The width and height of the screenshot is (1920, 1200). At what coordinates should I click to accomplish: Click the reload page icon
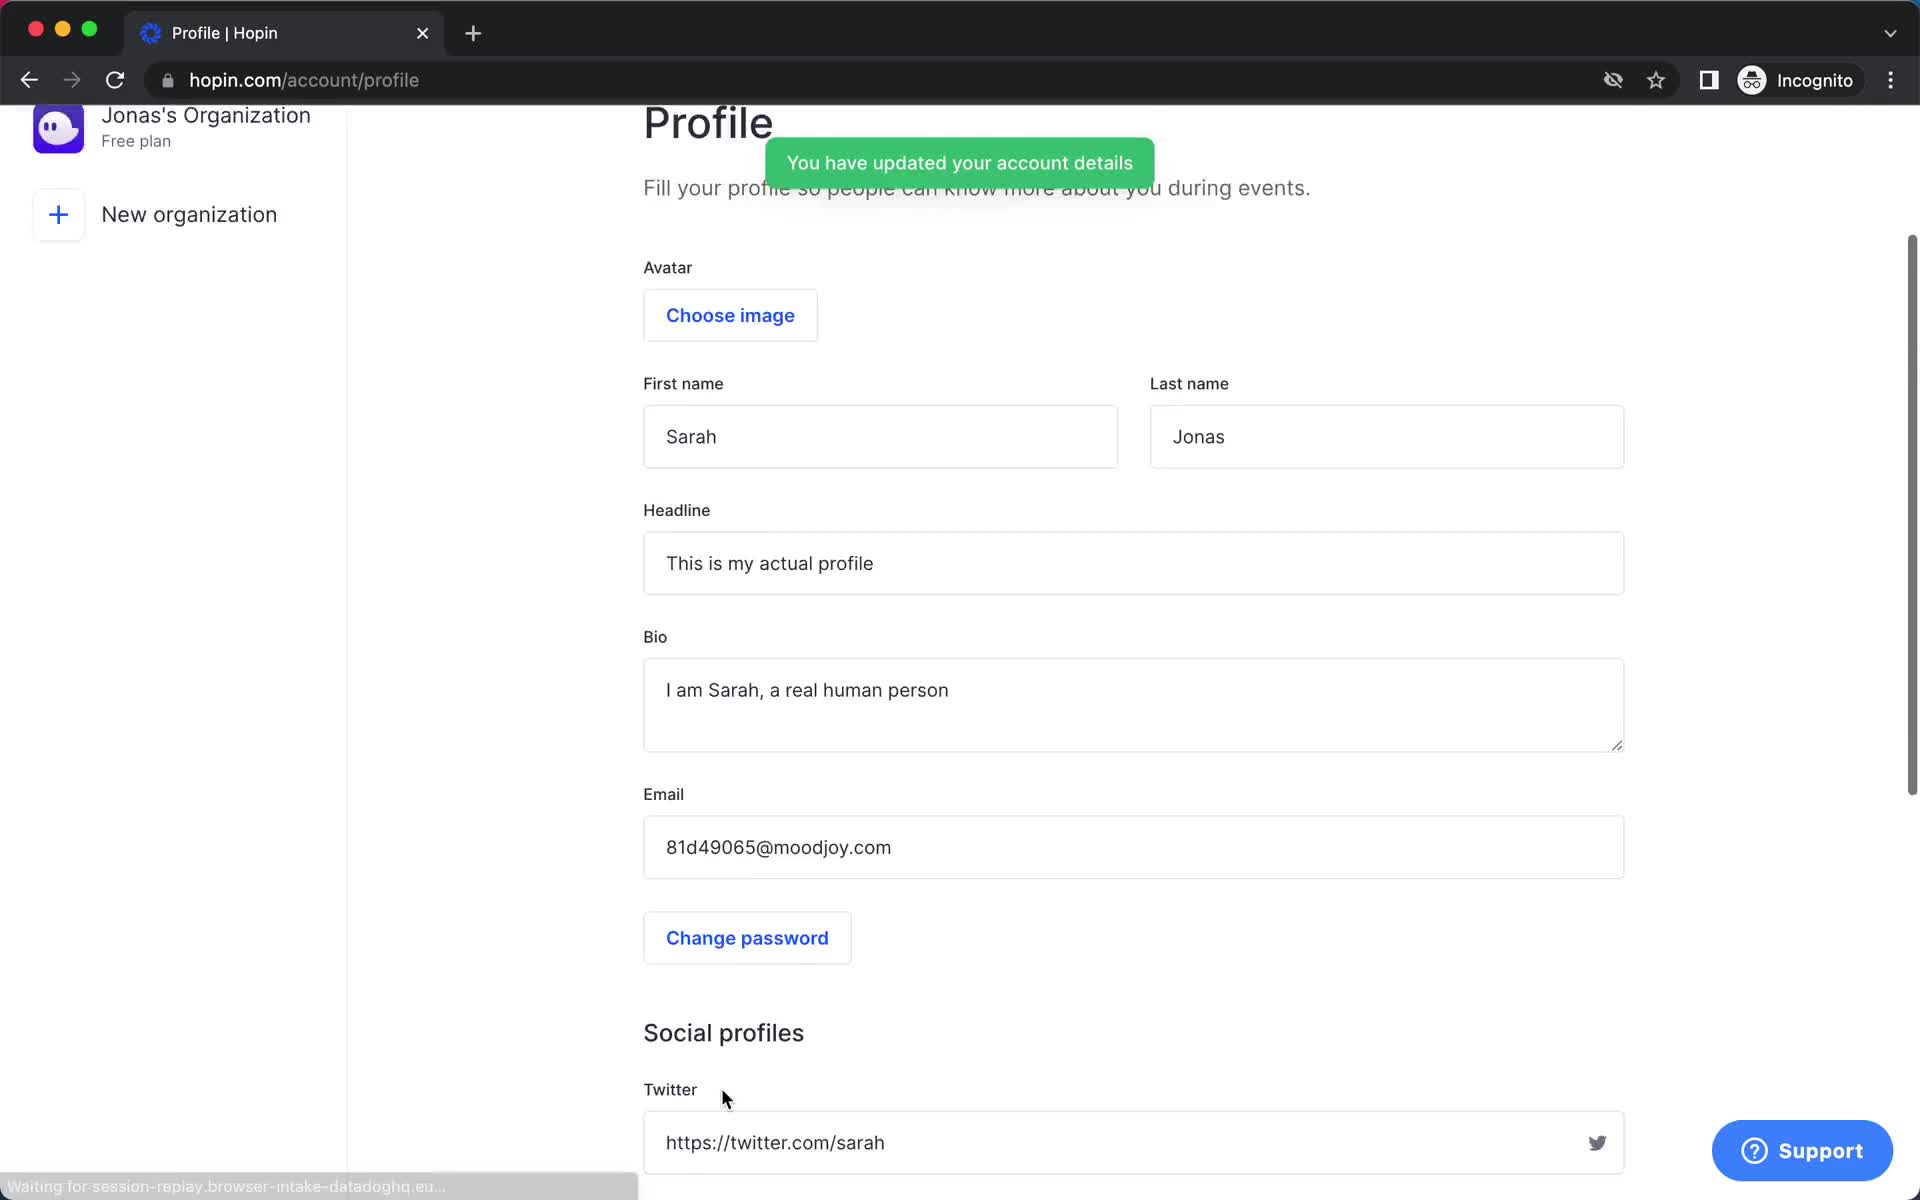(x=116, y=79)
